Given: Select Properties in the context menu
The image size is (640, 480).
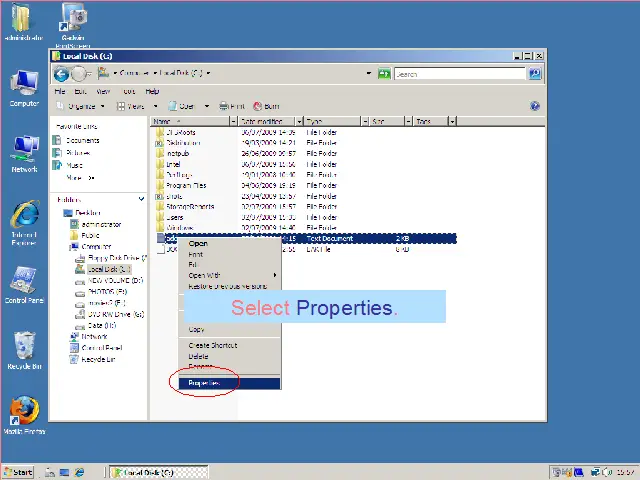Looking at the screenshot, I should pos(205,383).
